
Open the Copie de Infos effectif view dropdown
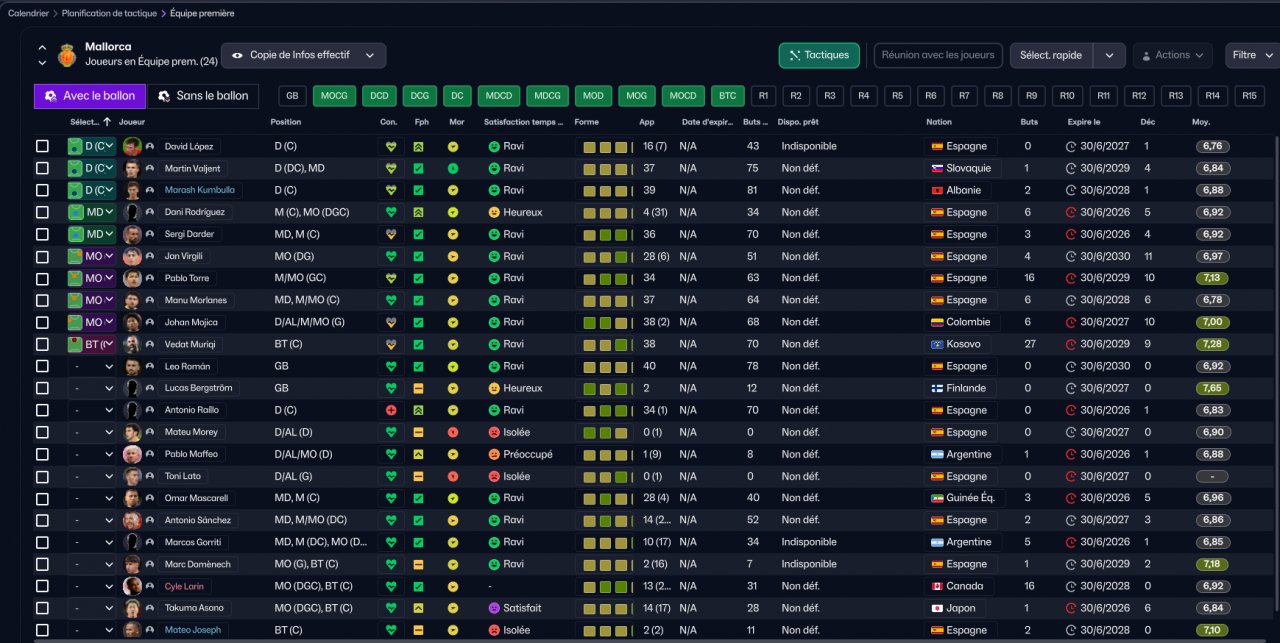[x=304, y=55]
